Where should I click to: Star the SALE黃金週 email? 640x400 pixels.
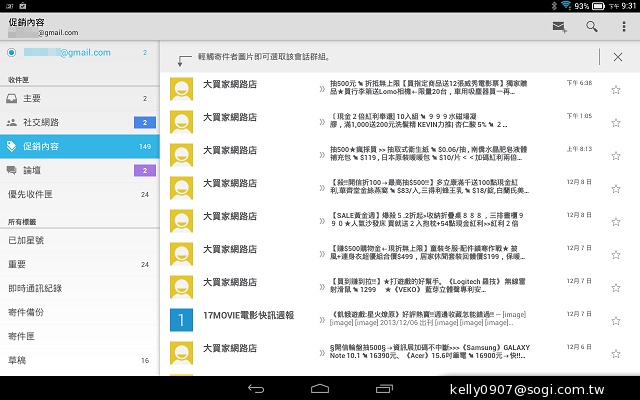click(616, 222)
